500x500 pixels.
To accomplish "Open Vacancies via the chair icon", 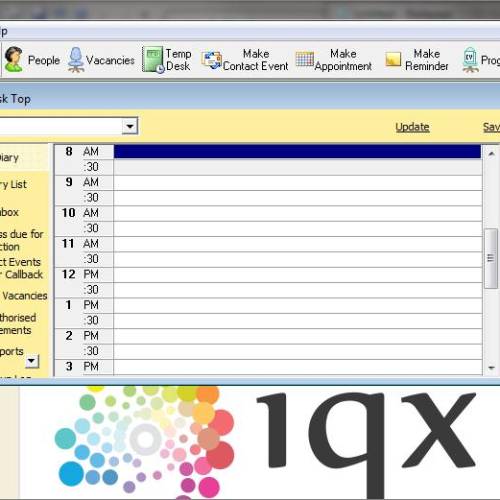I will (x=76, y=60).
